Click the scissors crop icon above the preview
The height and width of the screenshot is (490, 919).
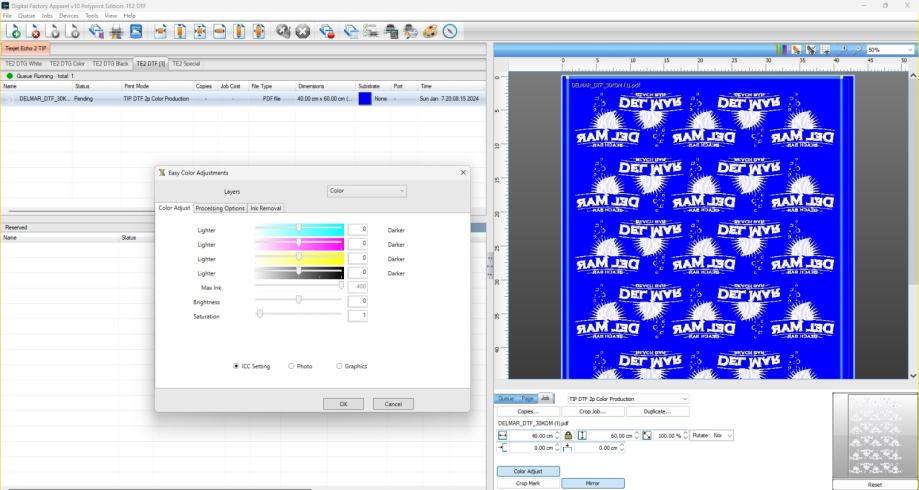(813, 48)
